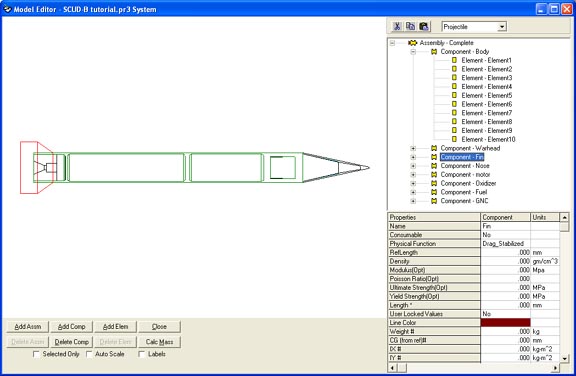The image size is (576, 376).
Task: Enable the Selected Only checkbox
Action: 36,354
